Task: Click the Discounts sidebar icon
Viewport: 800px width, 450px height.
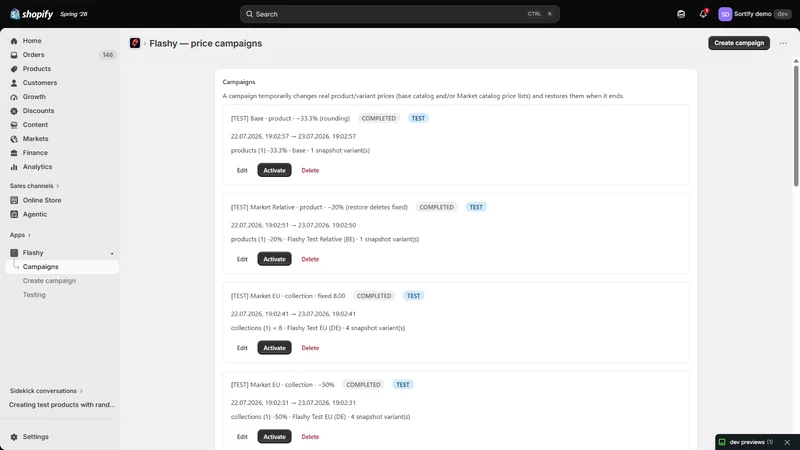Action: tap(14, 111)
